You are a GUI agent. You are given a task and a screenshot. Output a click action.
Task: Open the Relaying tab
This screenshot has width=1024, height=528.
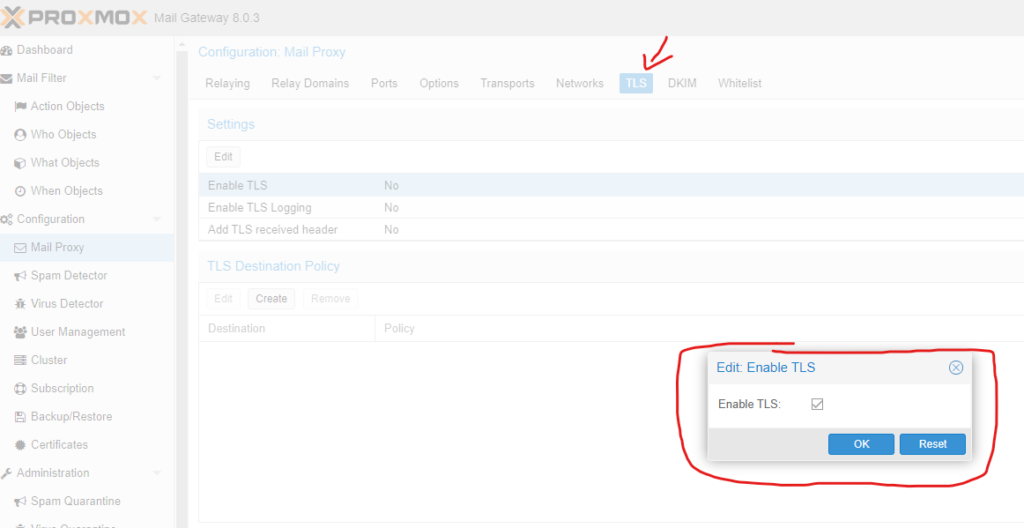227,84
